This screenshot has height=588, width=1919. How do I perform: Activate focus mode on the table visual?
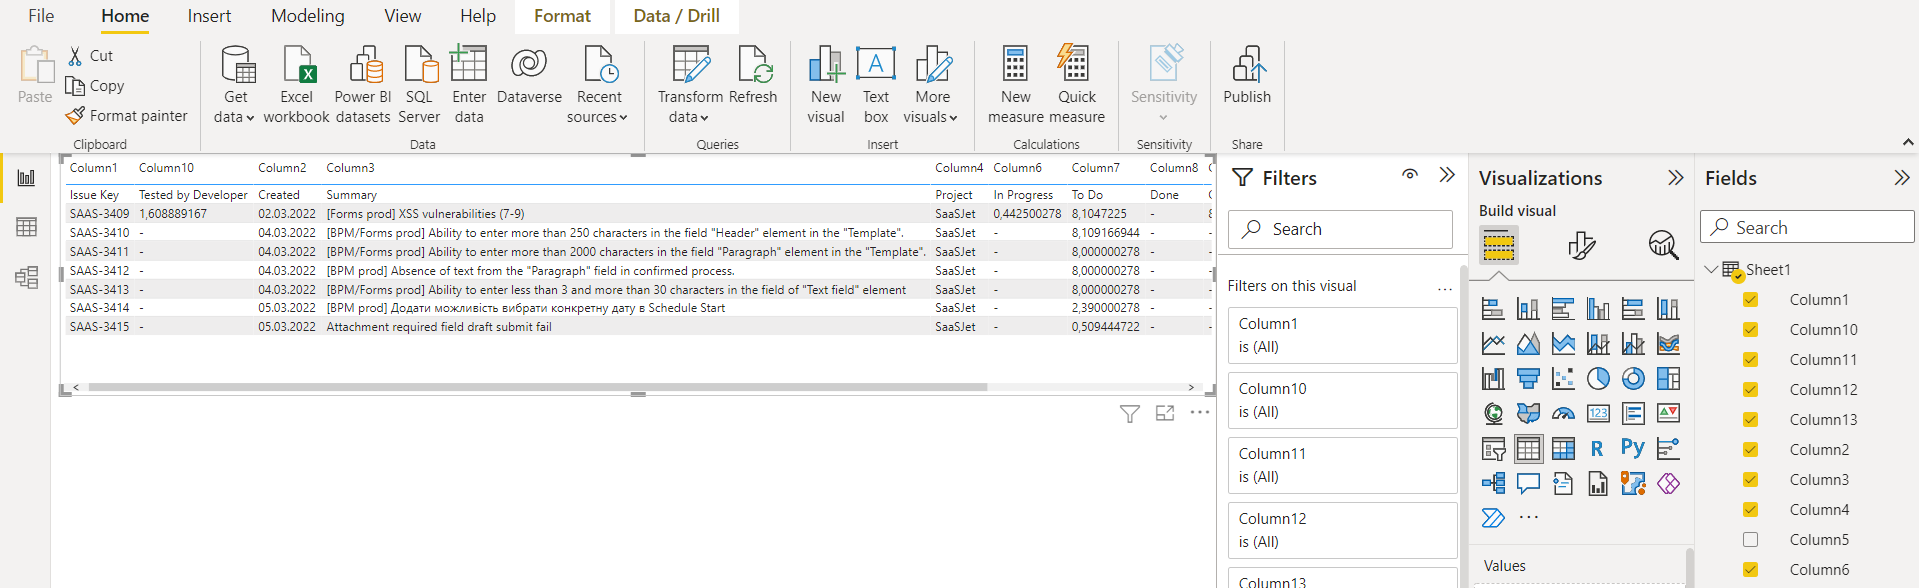[x=1165, y=413]
